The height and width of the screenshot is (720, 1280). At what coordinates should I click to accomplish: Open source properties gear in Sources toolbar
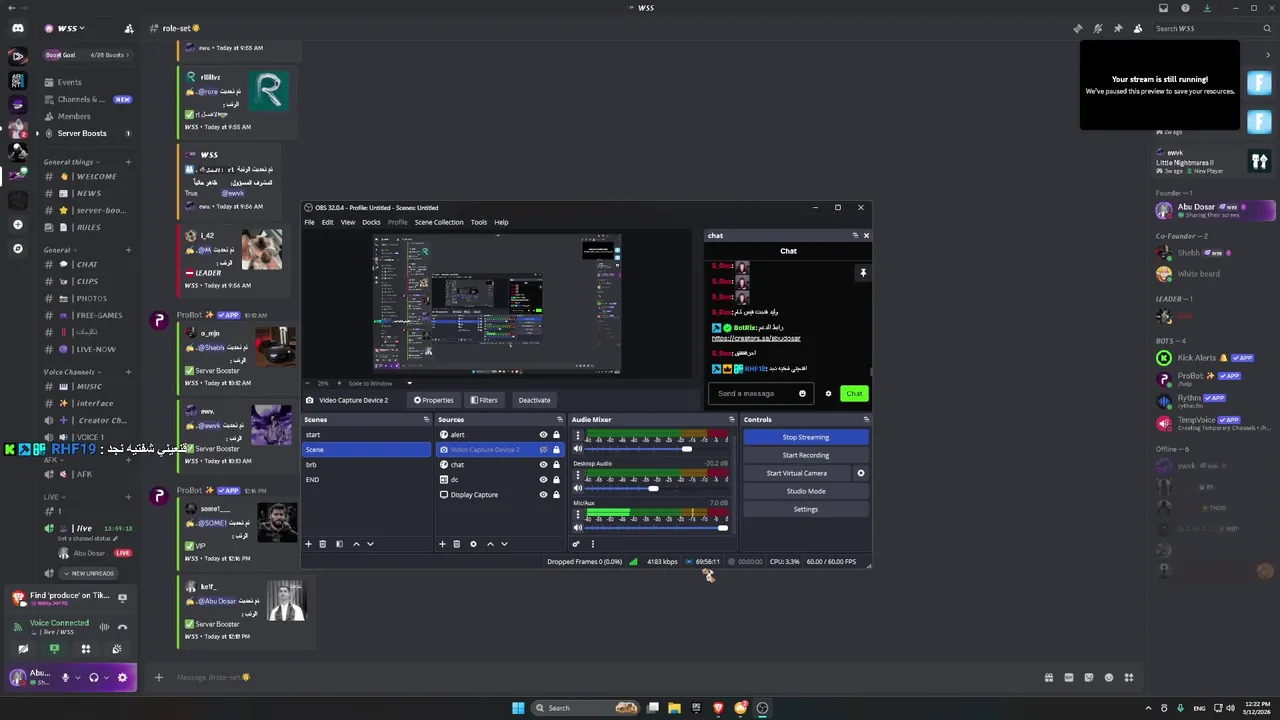[473, 544]
